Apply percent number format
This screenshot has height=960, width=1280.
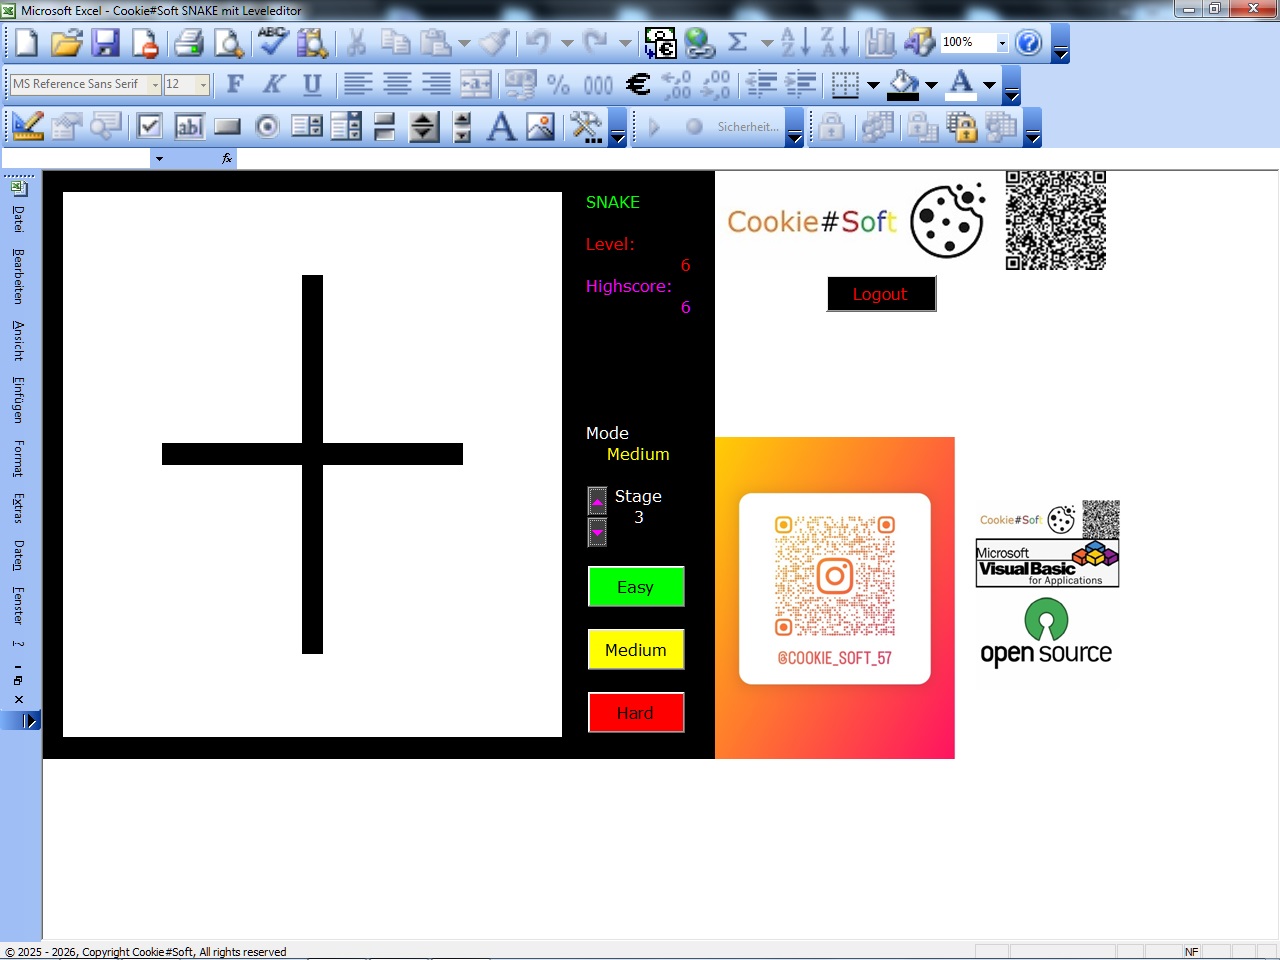(x=558, y=84)
